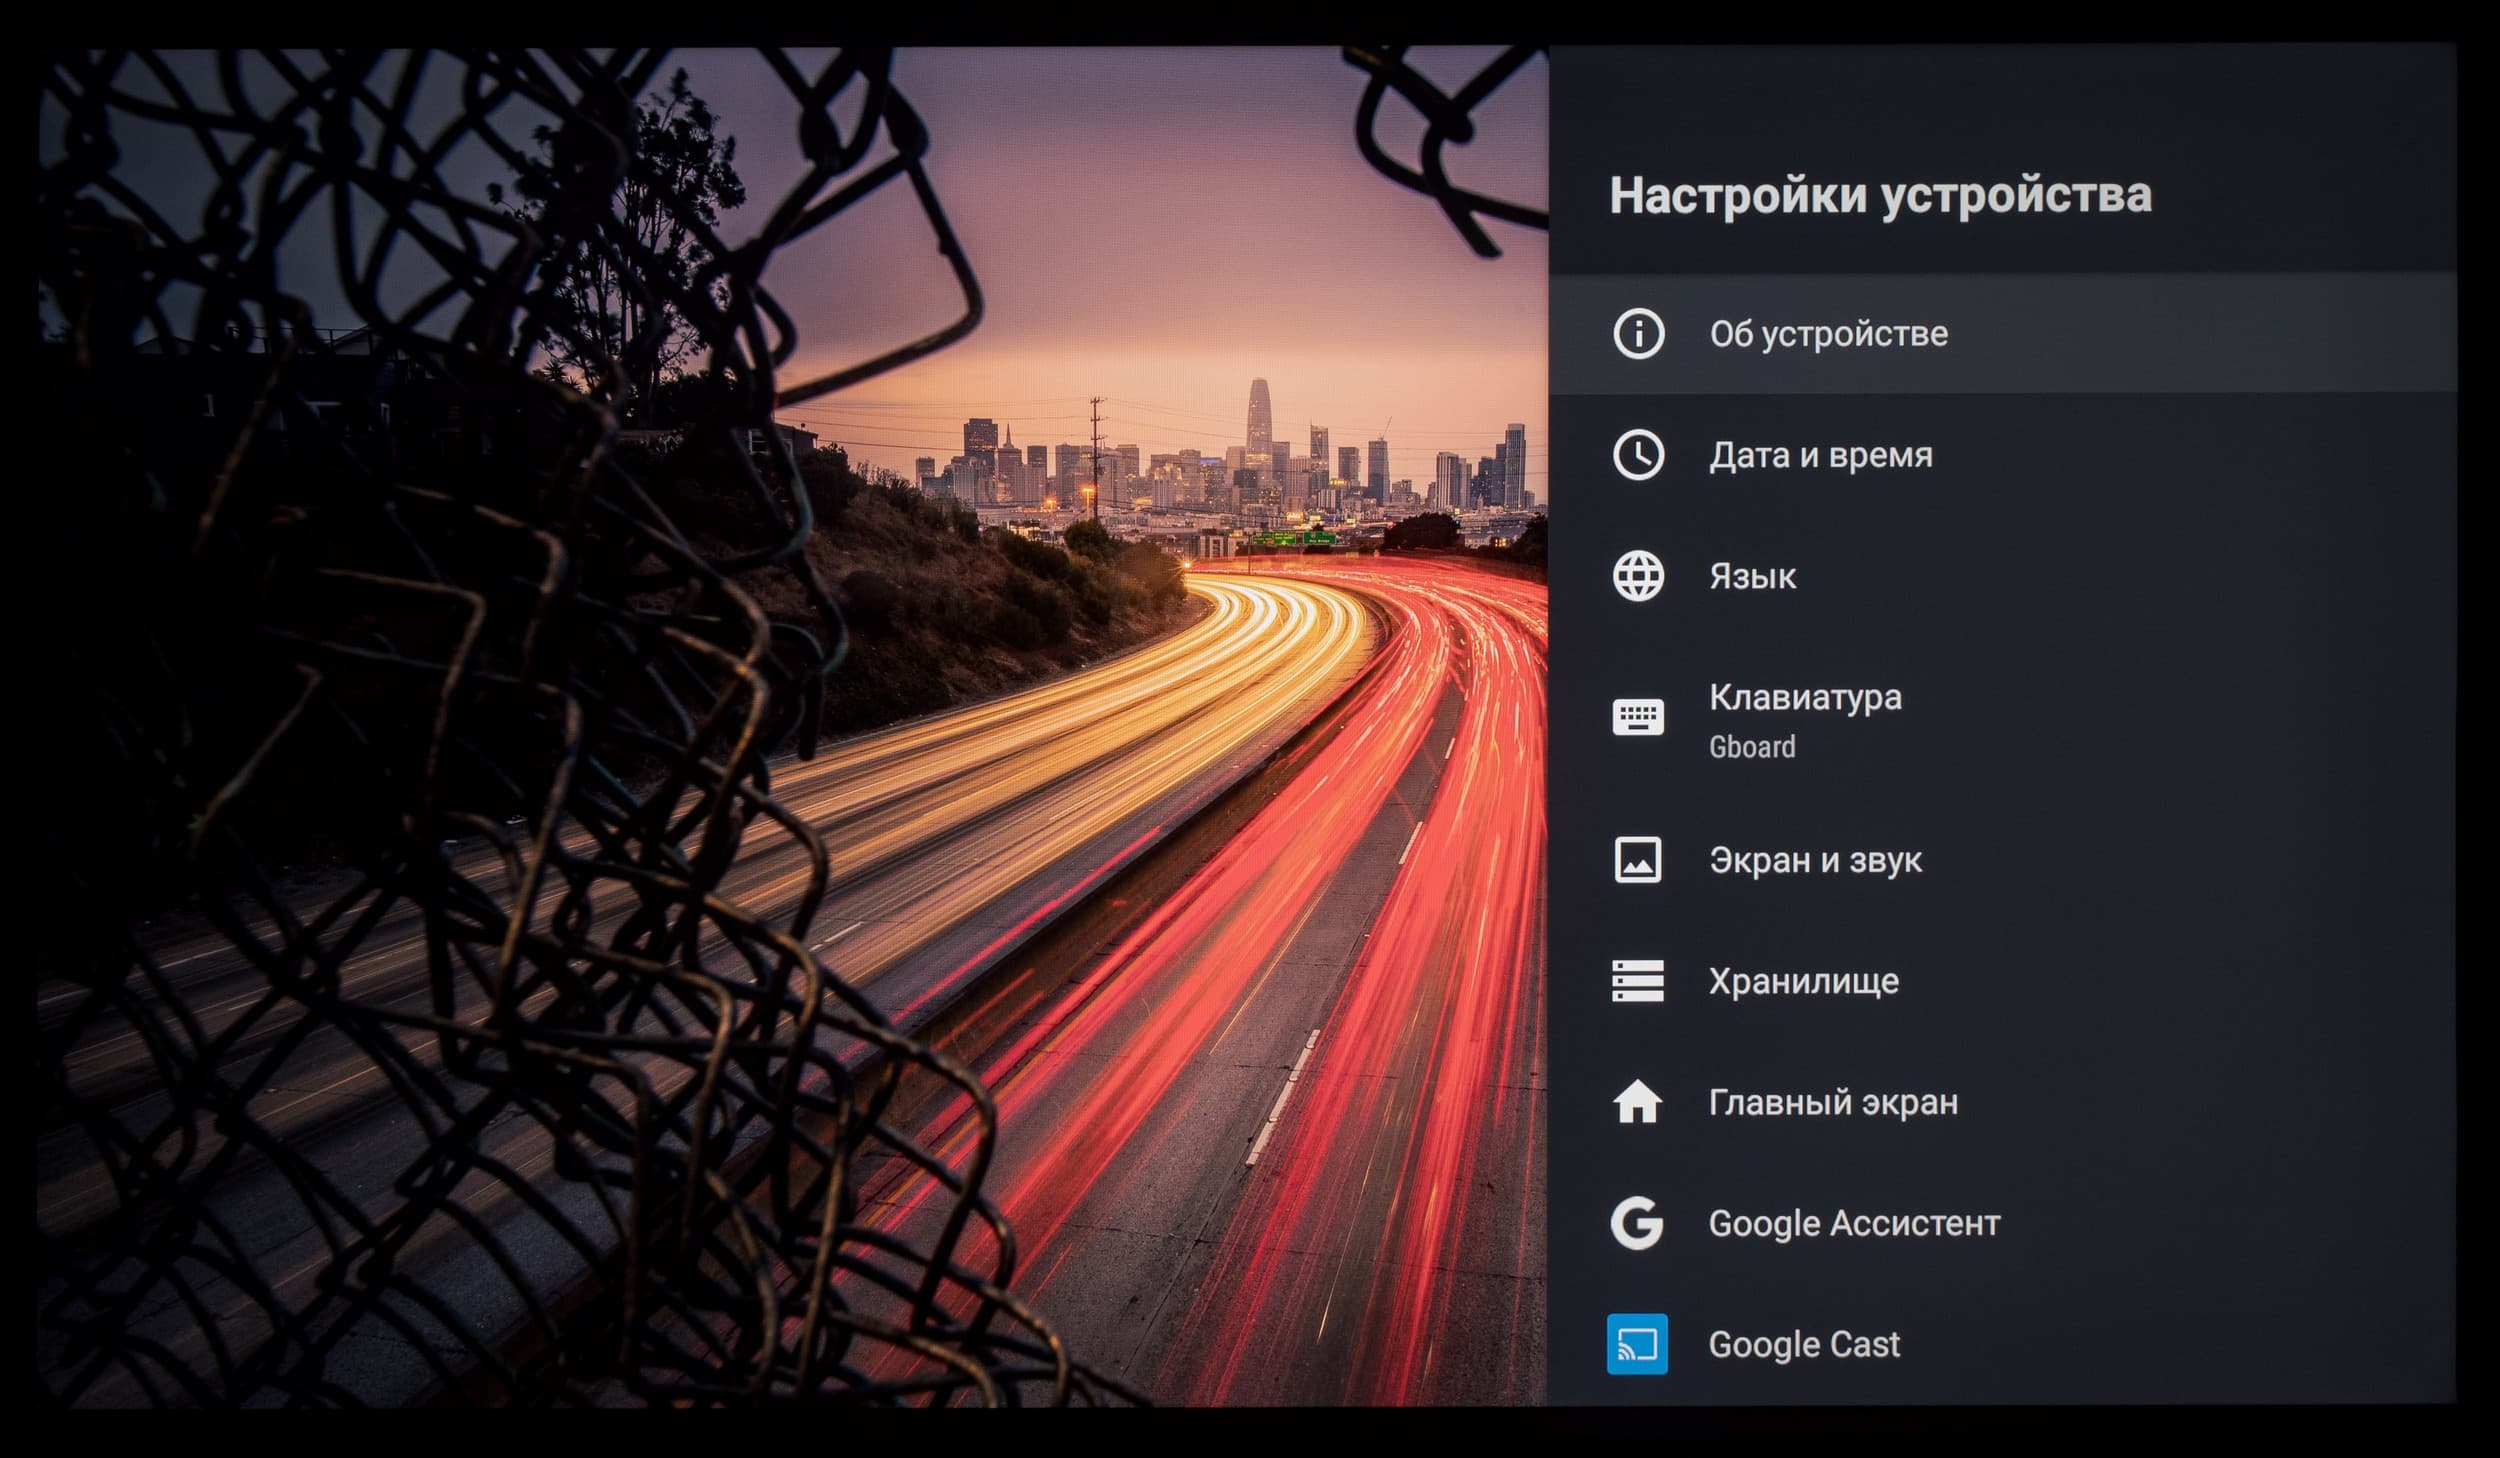Open Главный экран settings
The image size is (2500, 1458).
[x=1833, y=1102]
